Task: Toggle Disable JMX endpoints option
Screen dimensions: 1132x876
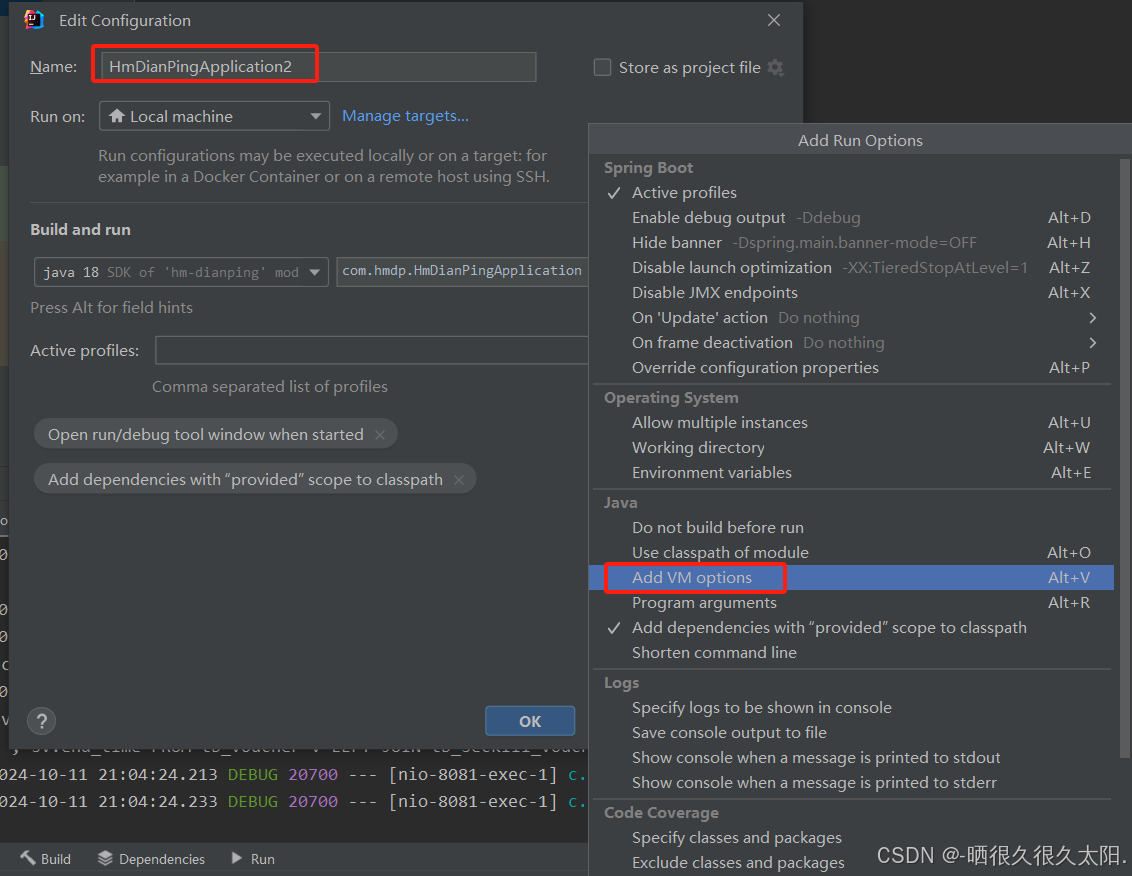Action: [x=853, y=292]
